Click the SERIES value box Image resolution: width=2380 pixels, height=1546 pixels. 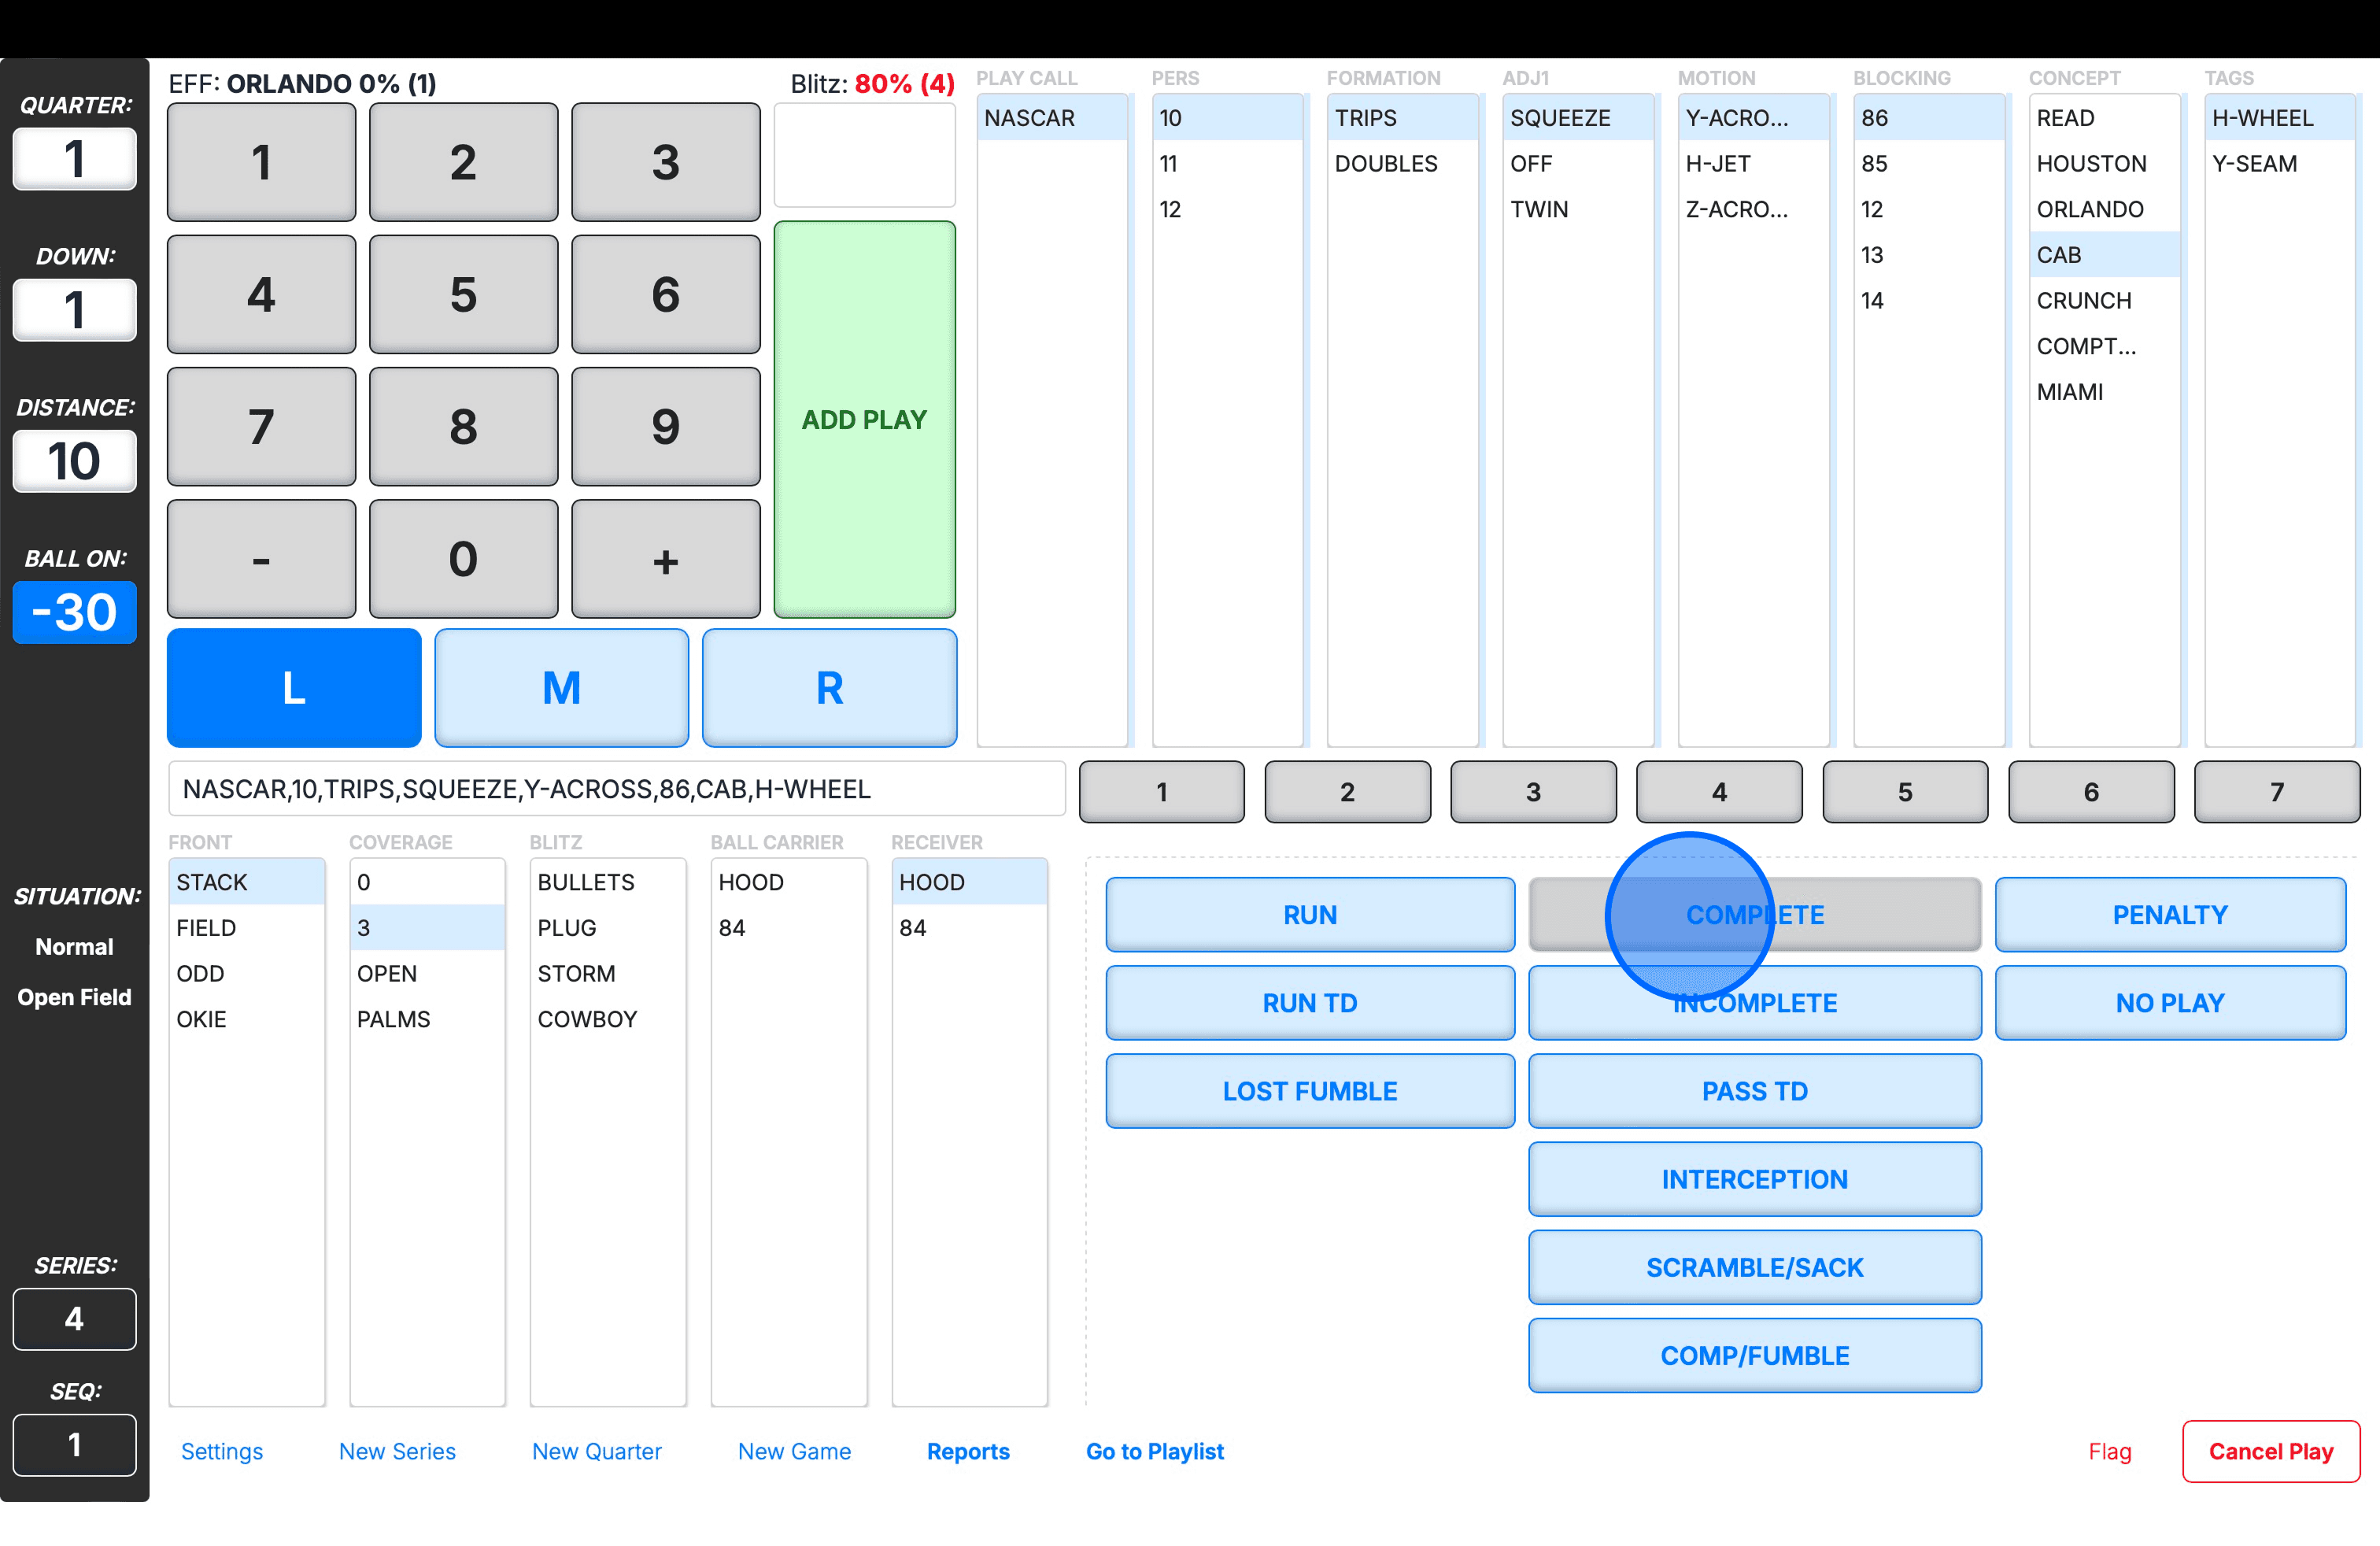(75, 1319)
